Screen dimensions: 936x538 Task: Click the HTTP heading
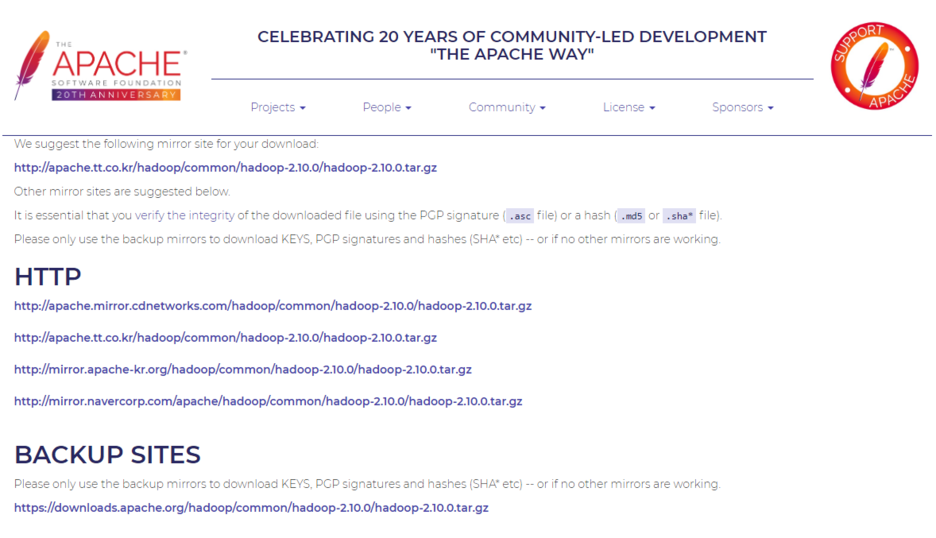pos(48,277)
